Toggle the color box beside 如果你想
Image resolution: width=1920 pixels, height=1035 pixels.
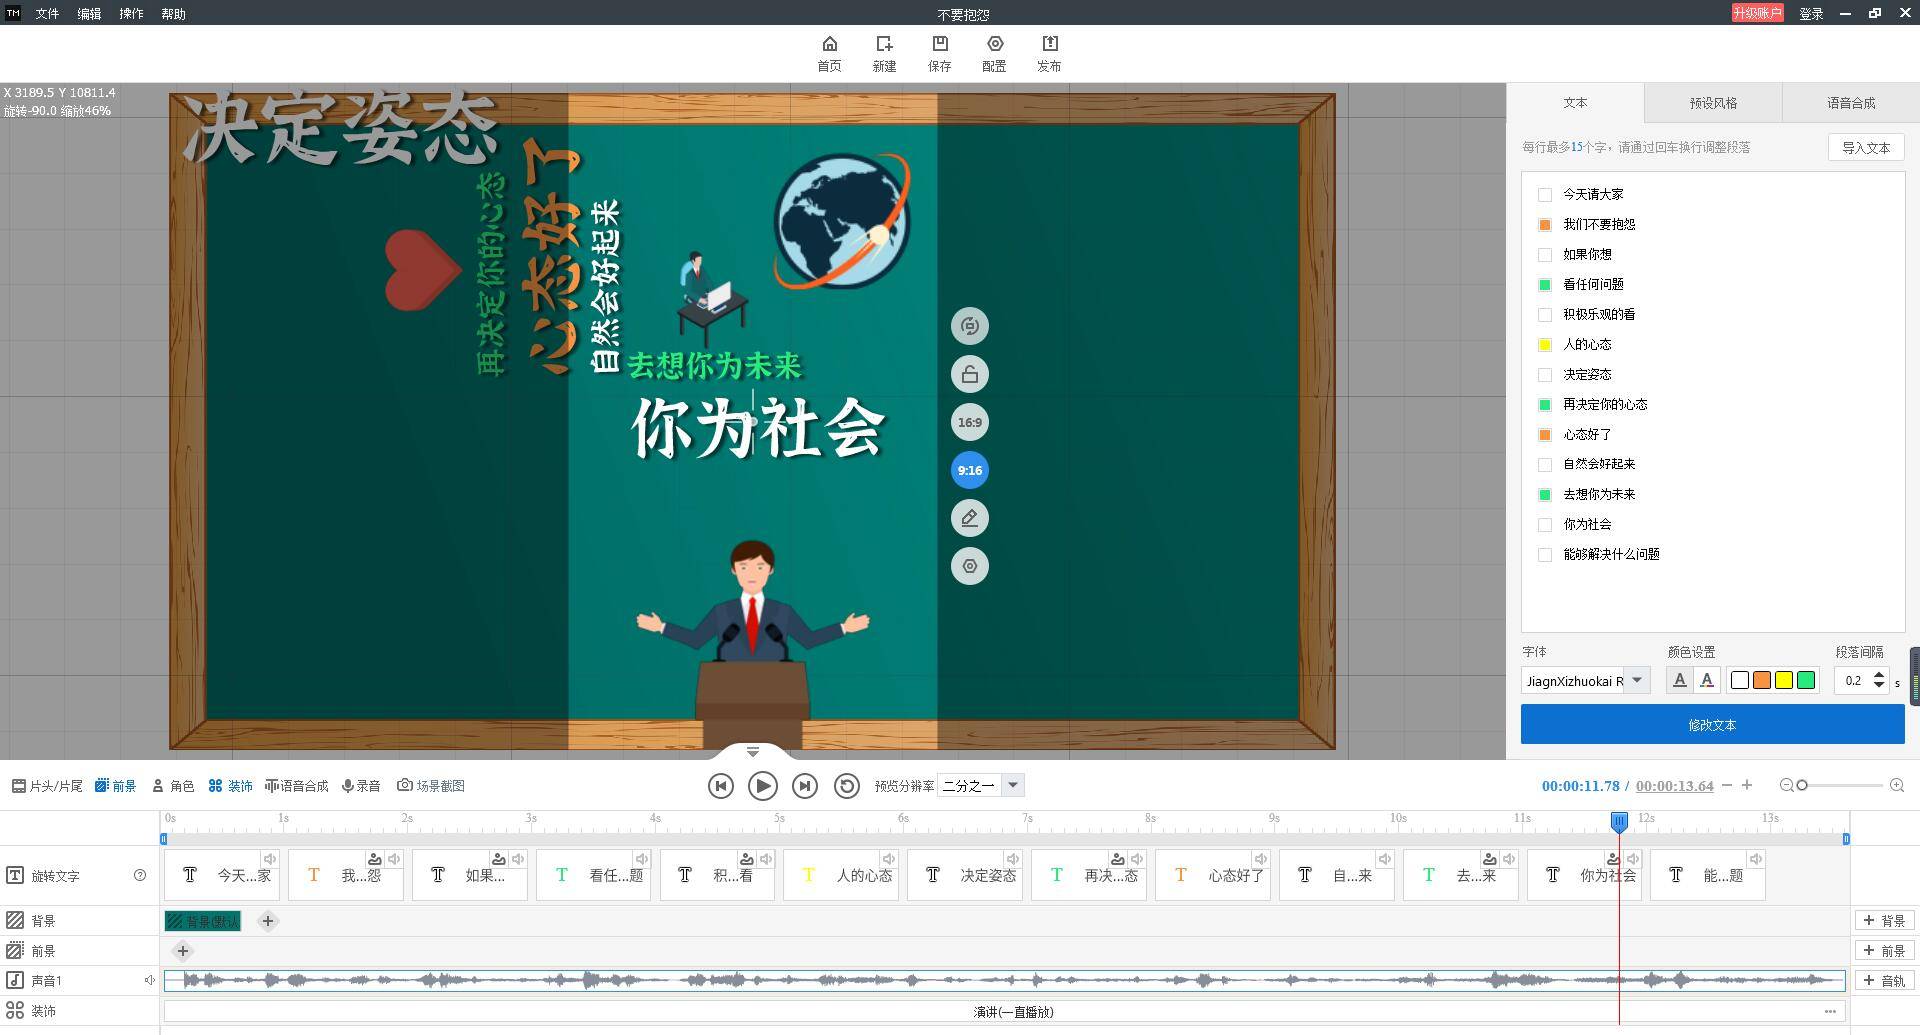(1545, 255)
